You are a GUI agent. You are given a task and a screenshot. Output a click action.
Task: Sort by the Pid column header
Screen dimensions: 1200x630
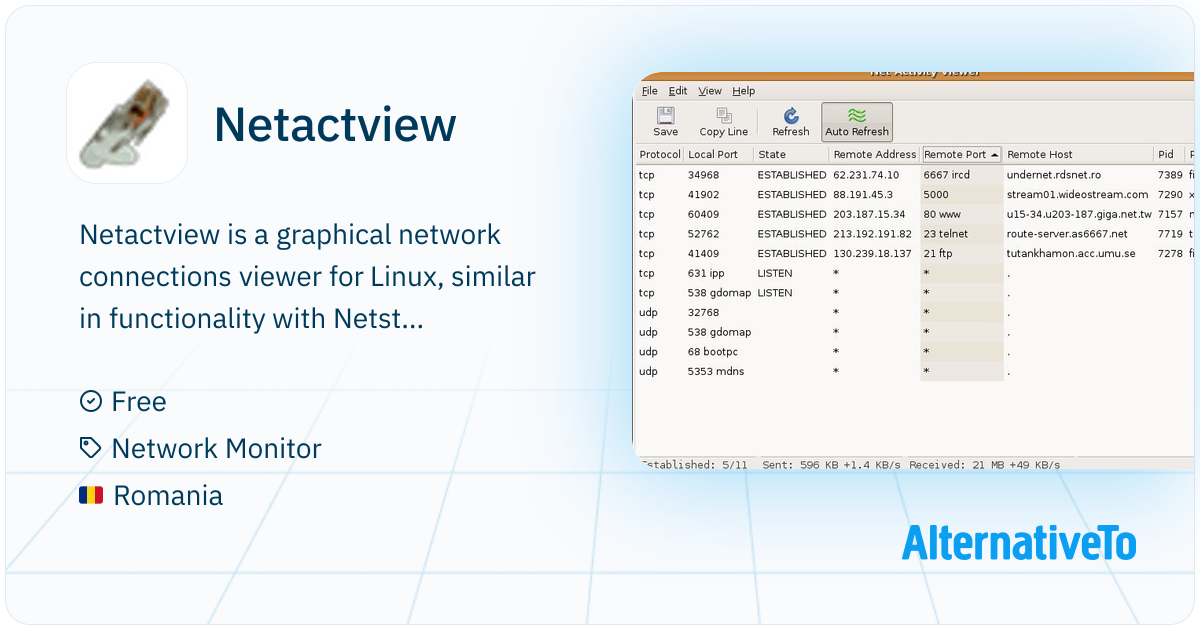click(x=1169, y=155)
